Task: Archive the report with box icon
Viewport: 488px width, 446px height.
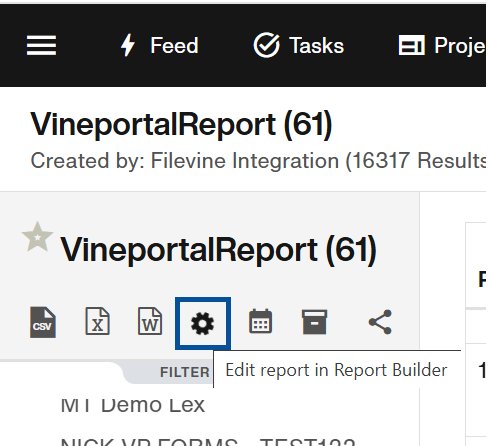Action: [314, 322]
